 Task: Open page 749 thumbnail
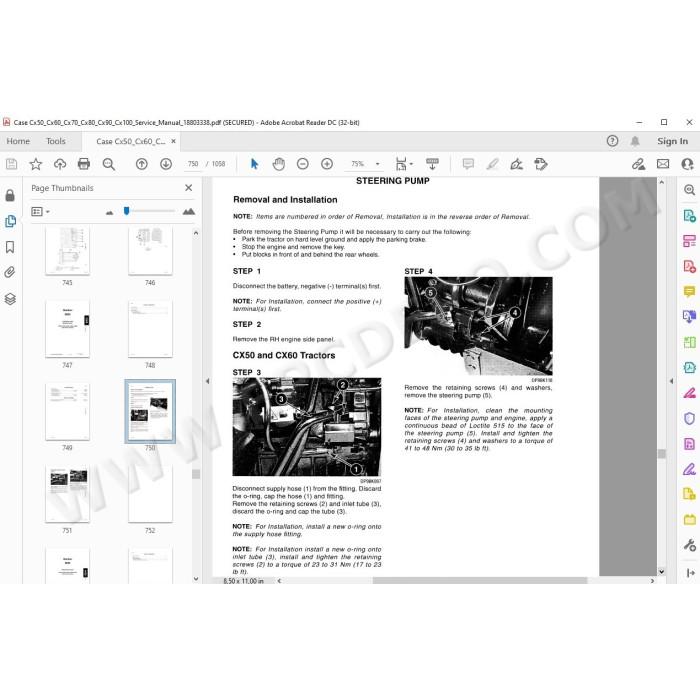67,412
